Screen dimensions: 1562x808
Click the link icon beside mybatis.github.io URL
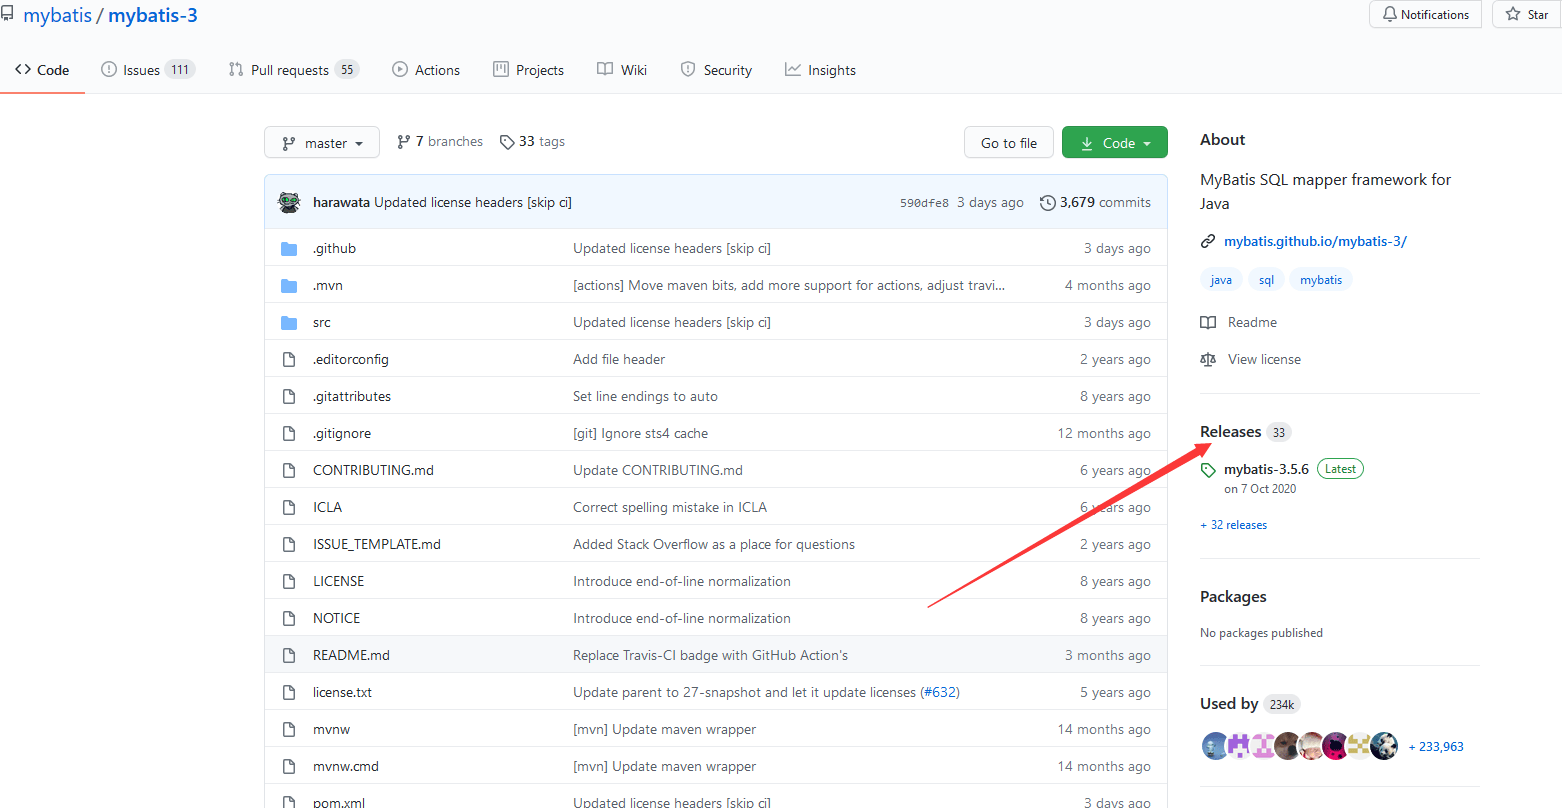[x=1208, y=242]
